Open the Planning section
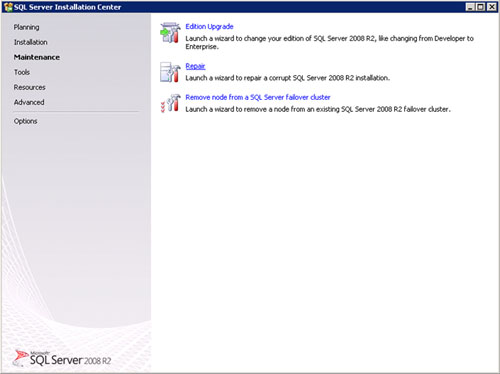The image size is (500, 374). click(26, 27)
